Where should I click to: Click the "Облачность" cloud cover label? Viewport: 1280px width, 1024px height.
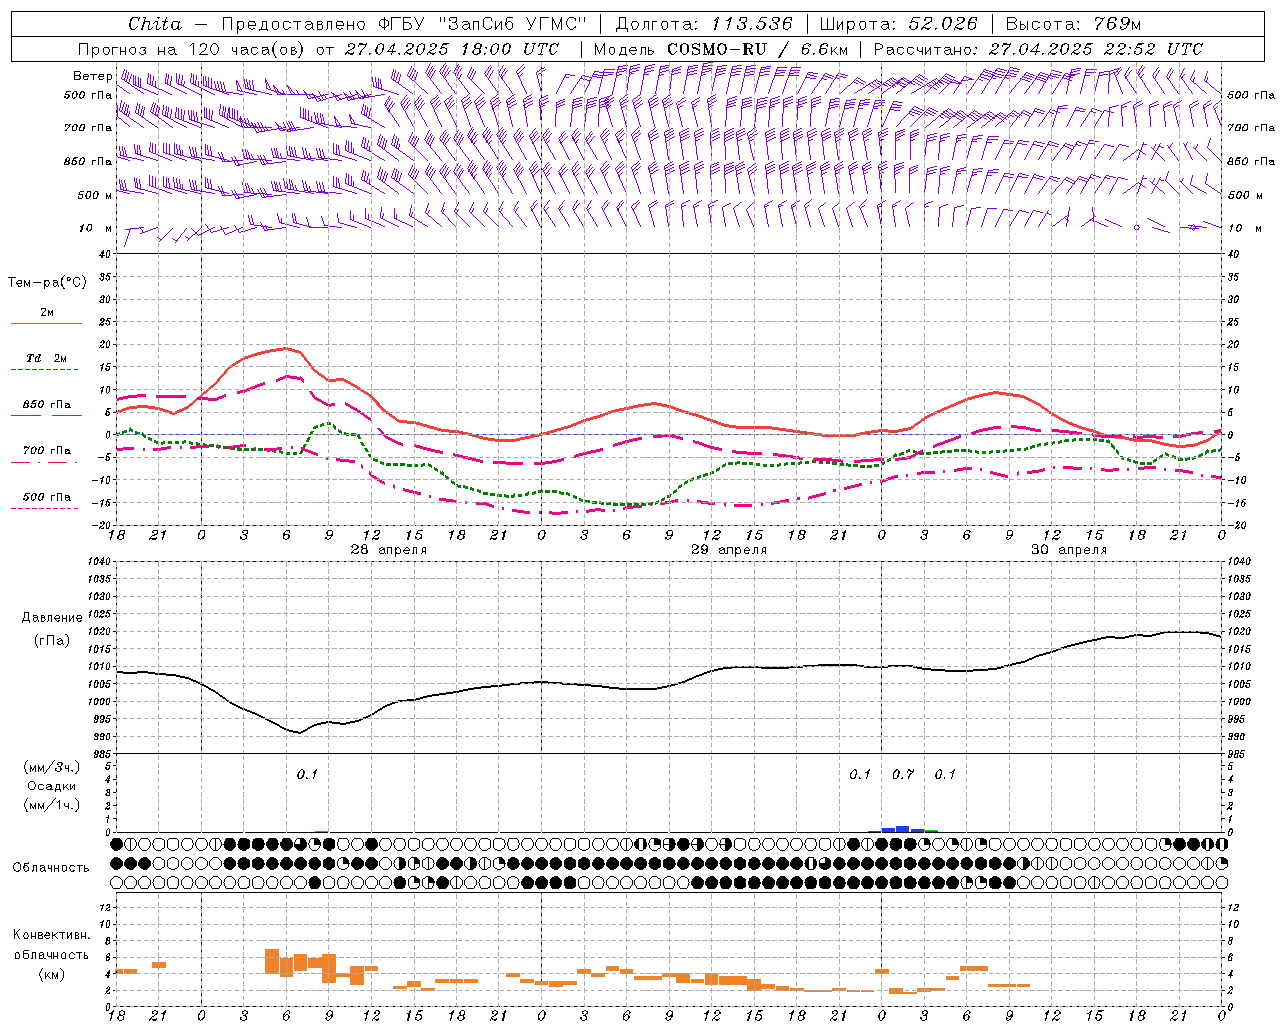pyautogui.click(x=51, y=868)
